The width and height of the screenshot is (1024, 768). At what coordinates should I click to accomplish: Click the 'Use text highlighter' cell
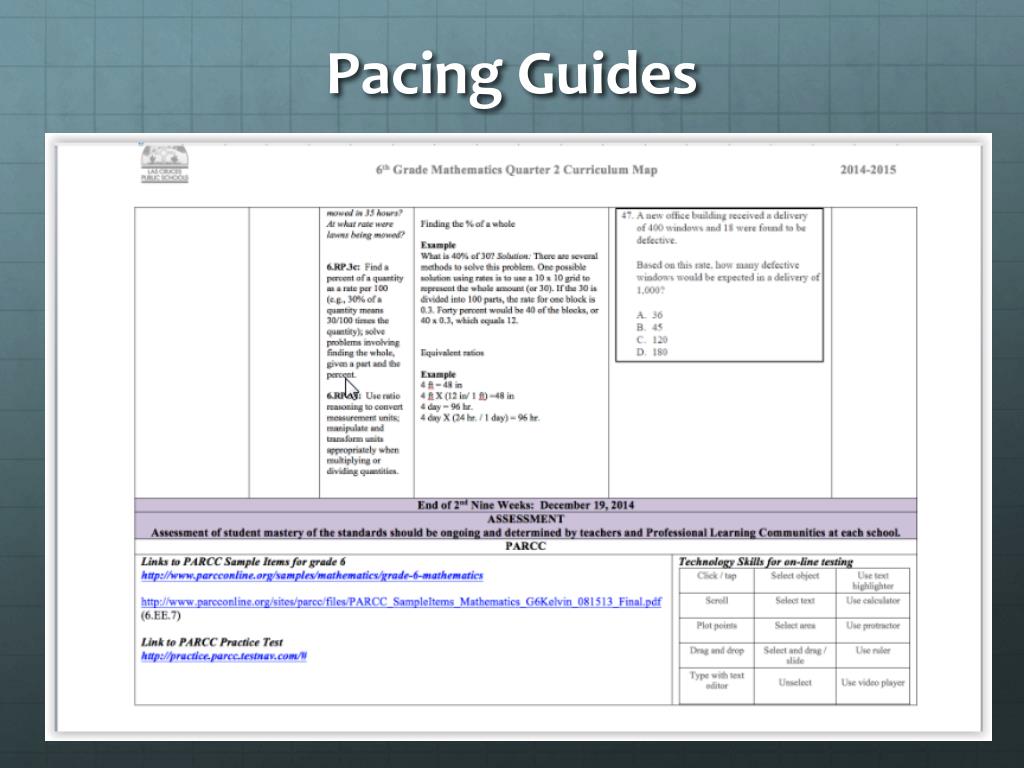coord(873,581)
